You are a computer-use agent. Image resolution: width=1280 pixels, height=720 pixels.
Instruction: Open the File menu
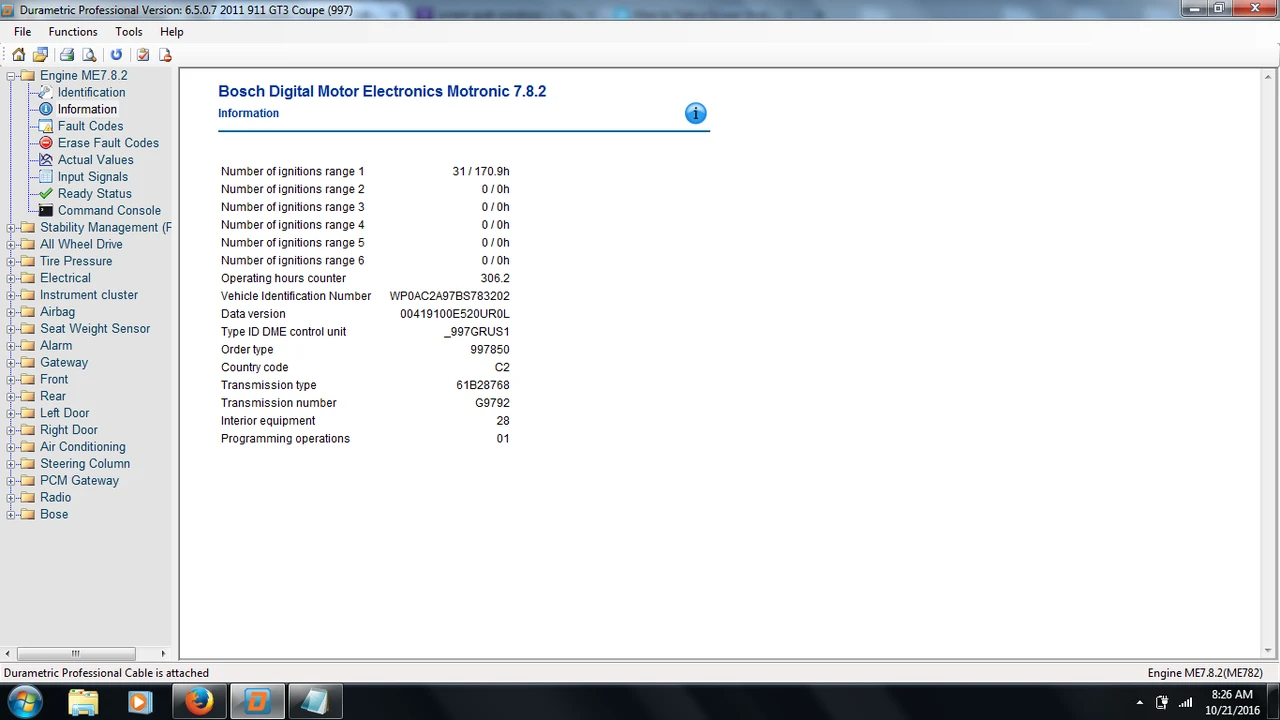(23, 32)
